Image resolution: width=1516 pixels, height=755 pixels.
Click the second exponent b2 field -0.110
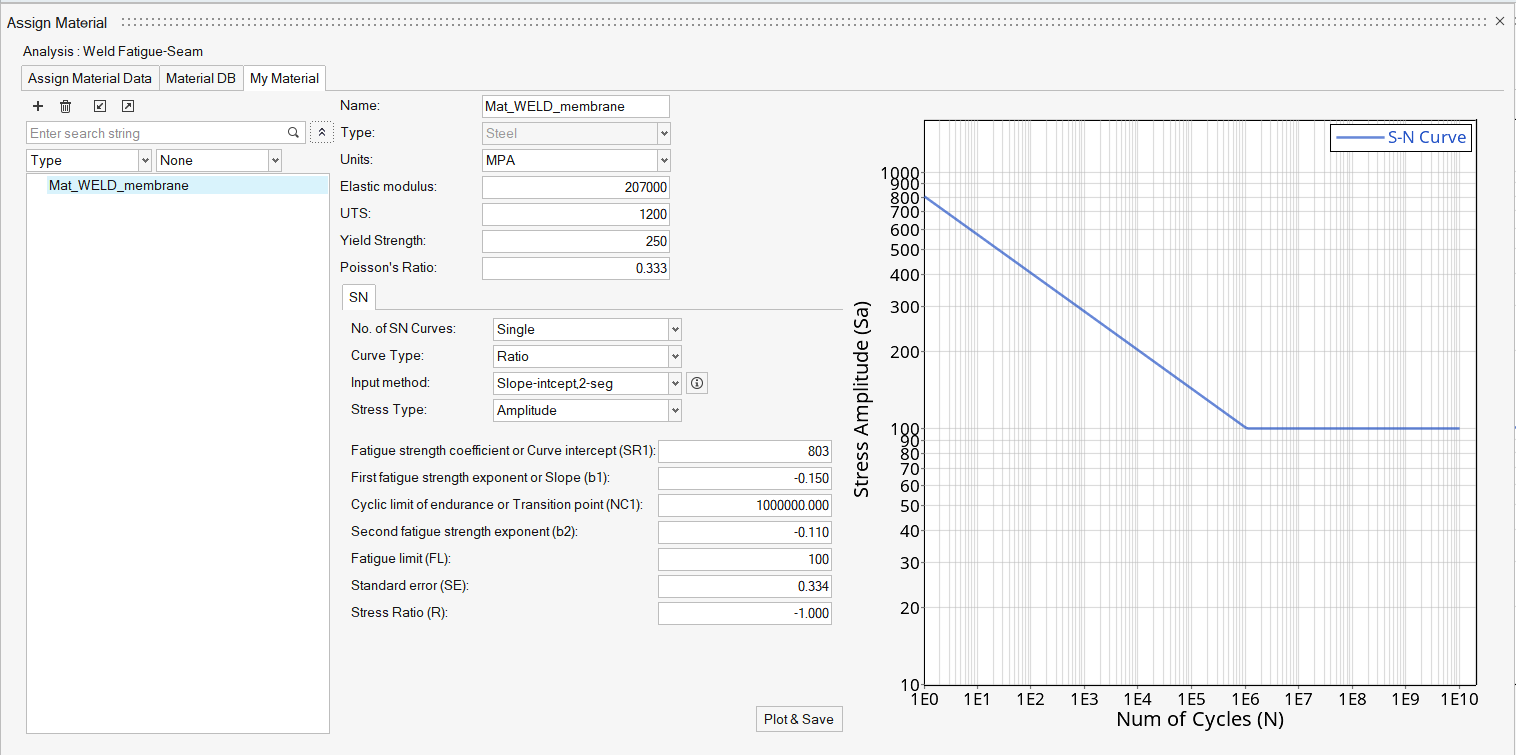click(x=745, y=532)
